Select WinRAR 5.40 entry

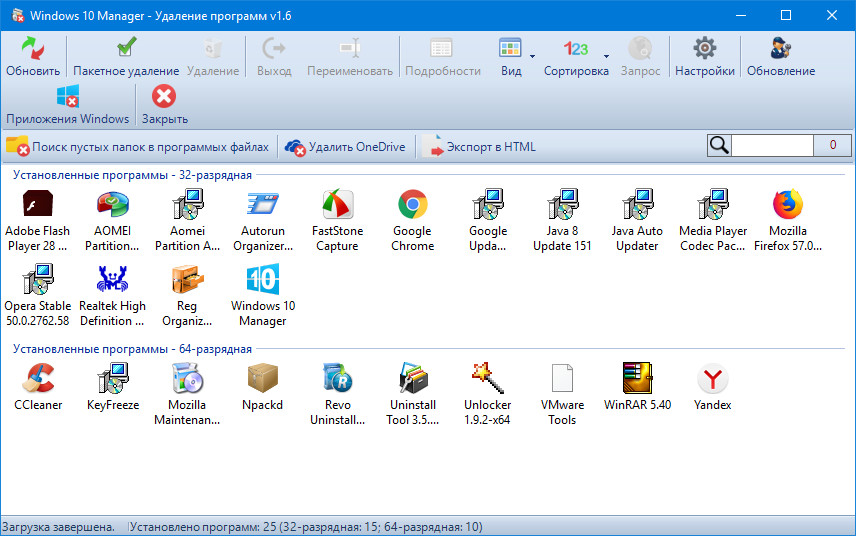pos(637,387)
